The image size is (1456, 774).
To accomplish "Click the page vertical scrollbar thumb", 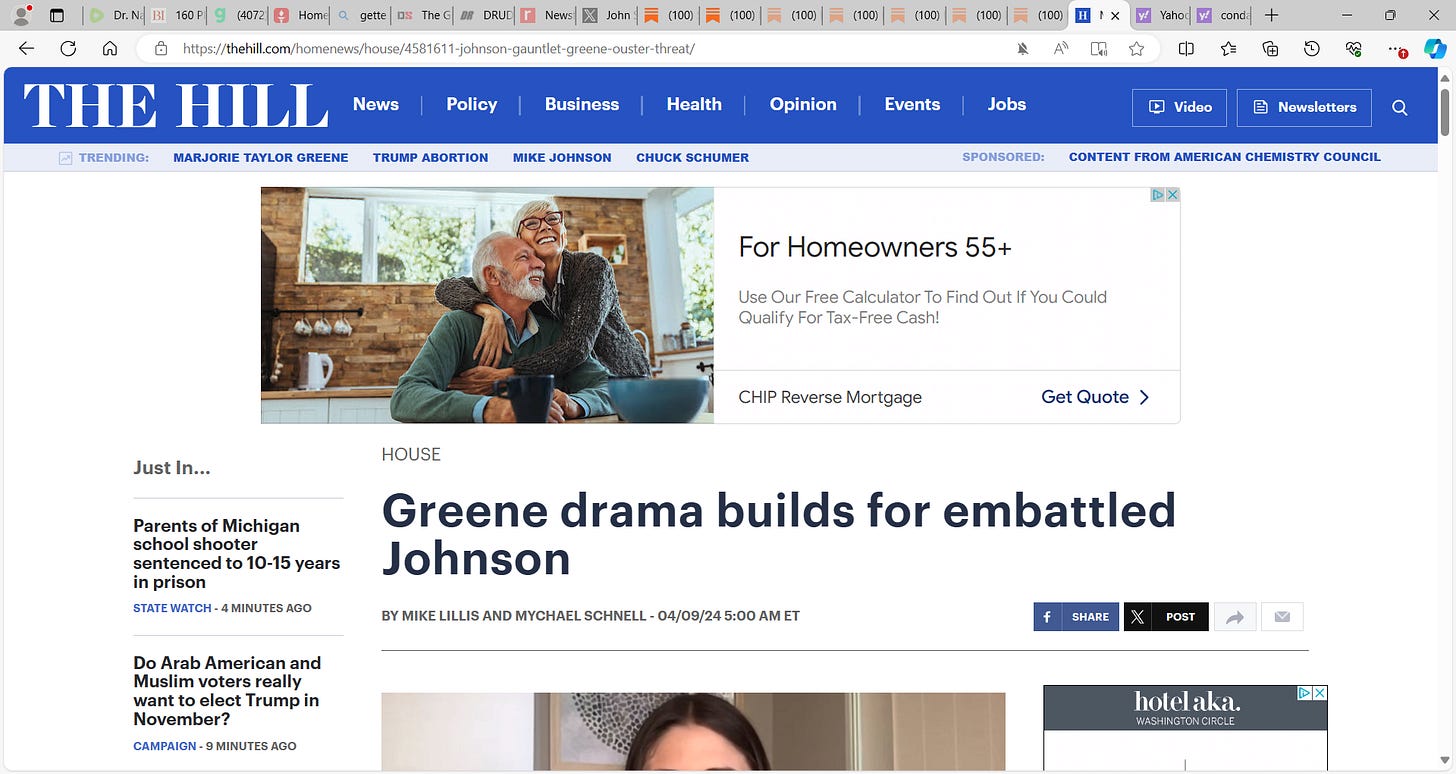I will 1445,112.
